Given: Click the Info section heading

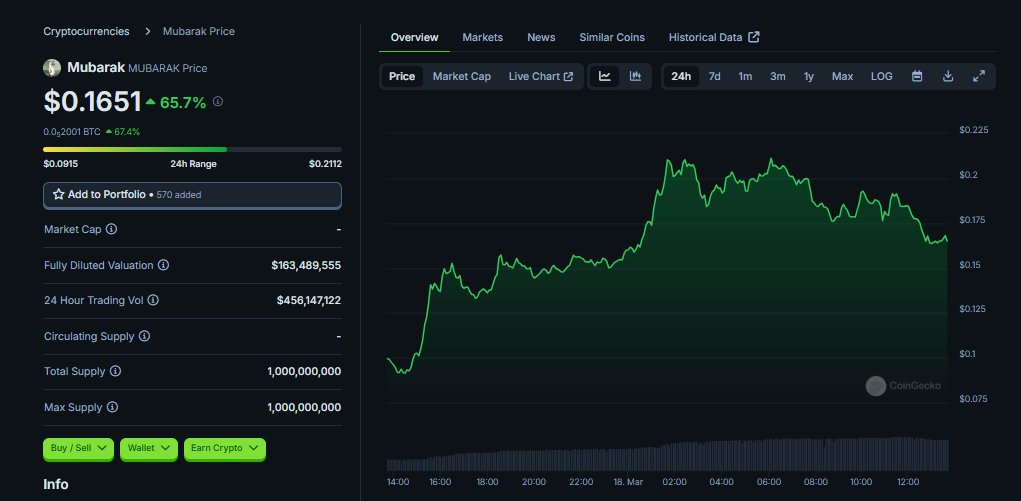Looking at the screenshot, I should (x=56, y=484).
